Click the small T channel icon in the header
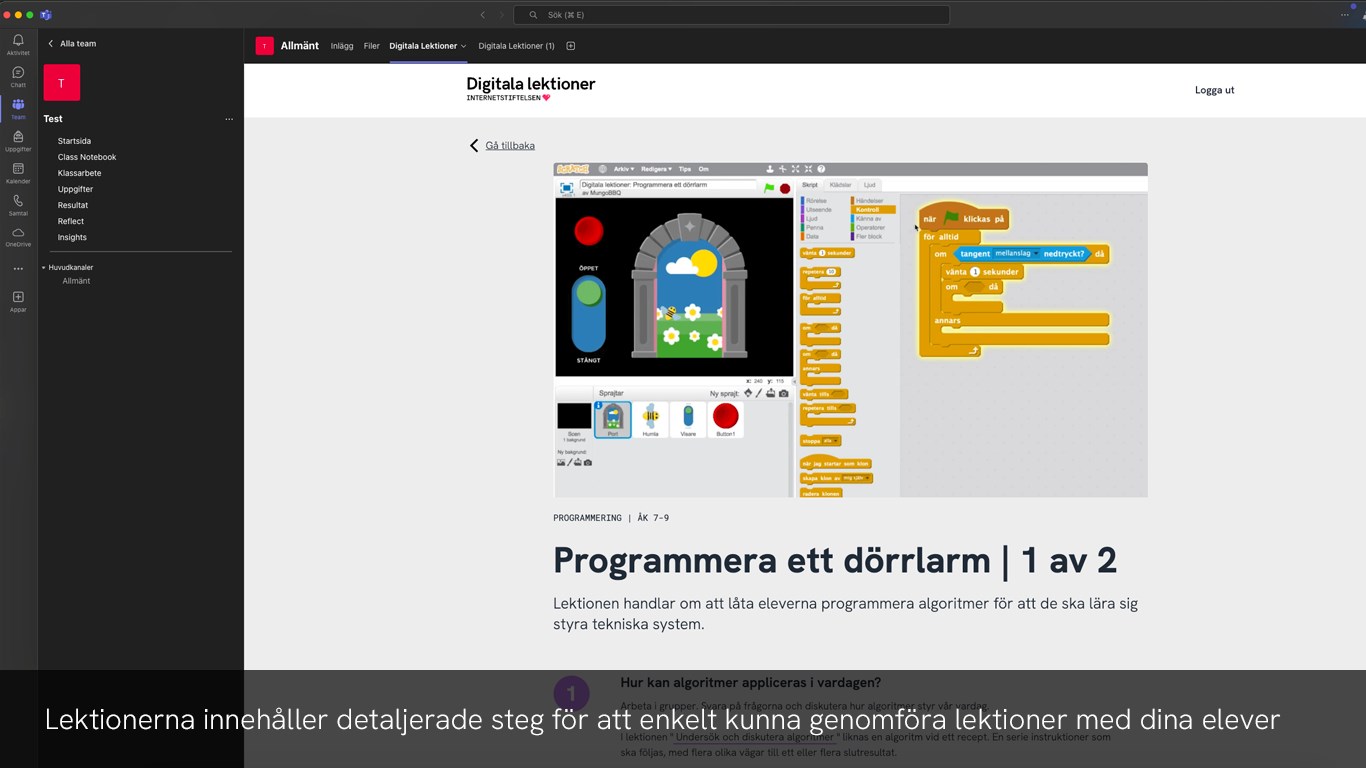The width and height of the screenshot is (1366, 768). 264,46
